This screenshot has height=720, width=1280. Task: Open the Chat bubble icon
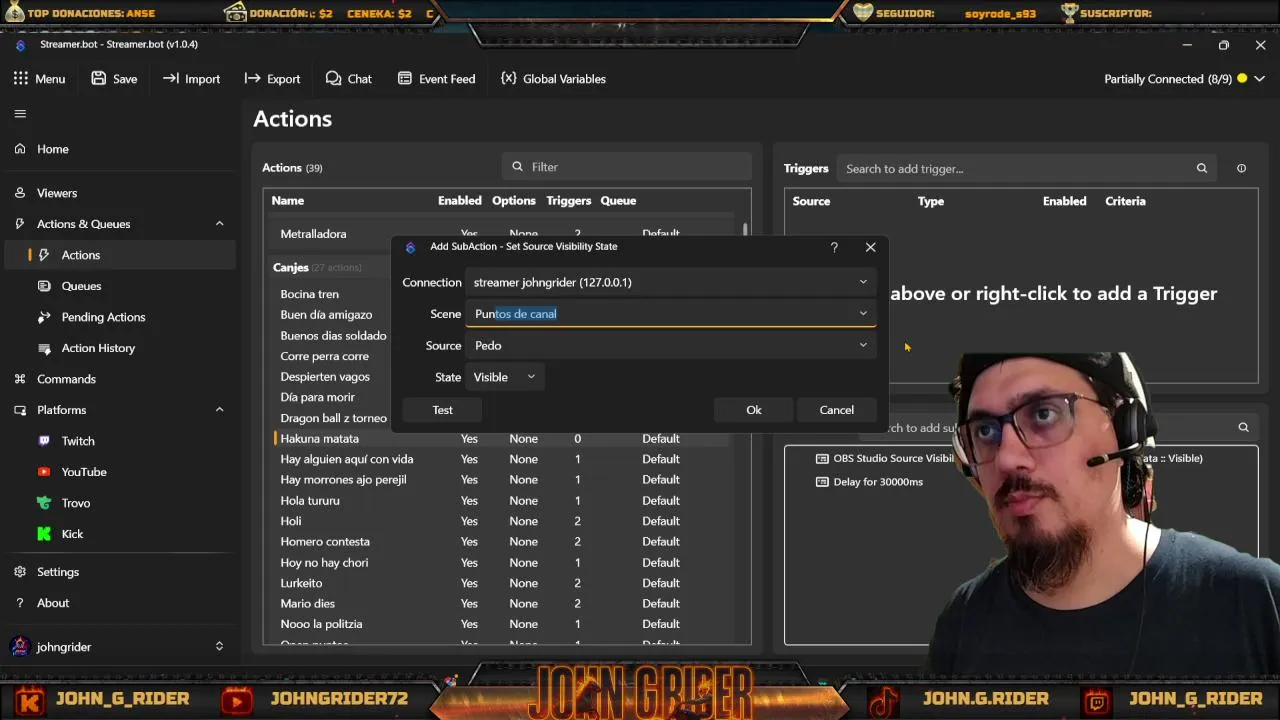click(x=333, y=78)
